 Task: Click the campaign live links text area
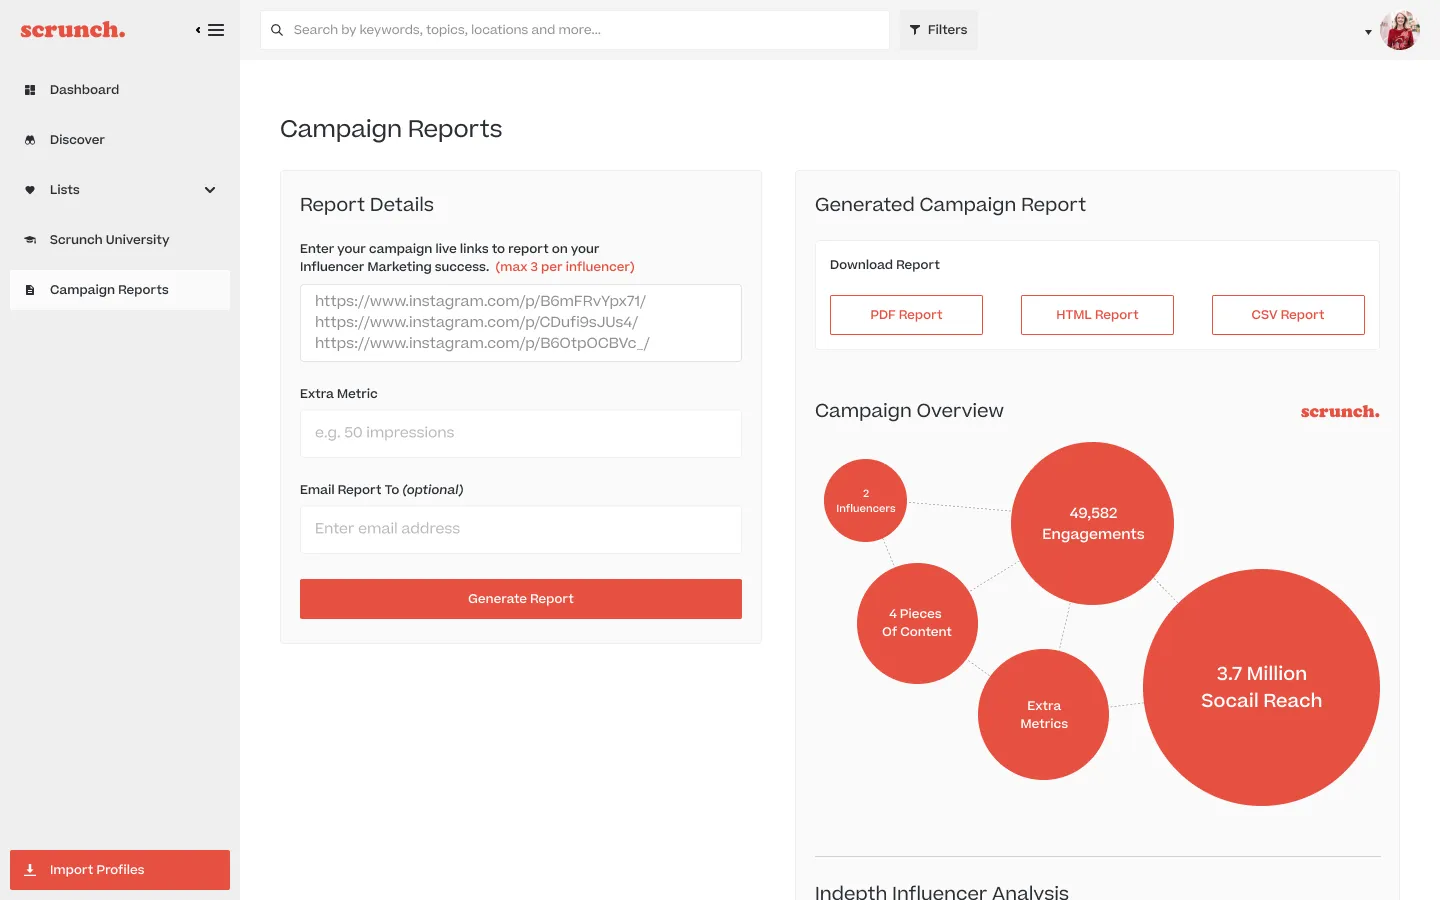click(x=521, y=323)
